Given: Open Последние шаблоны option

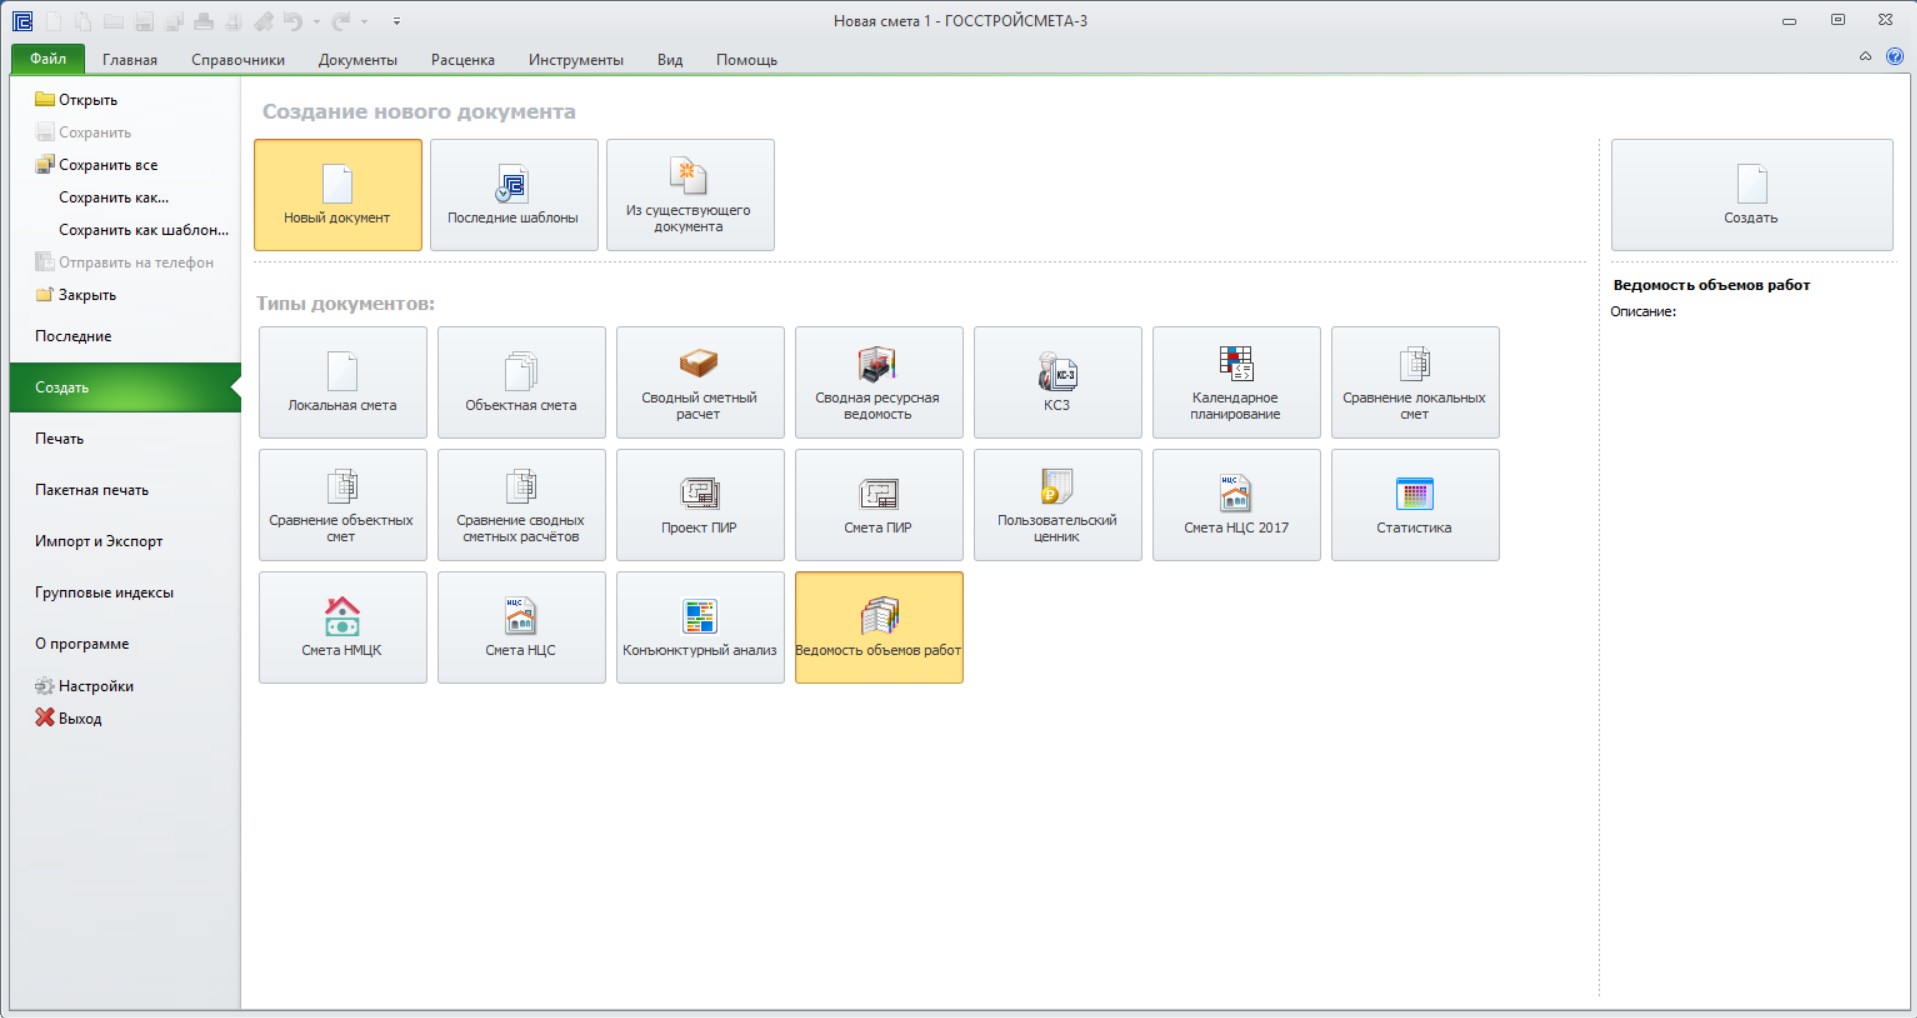Looking at the screenshot, I should coord(514,195).
